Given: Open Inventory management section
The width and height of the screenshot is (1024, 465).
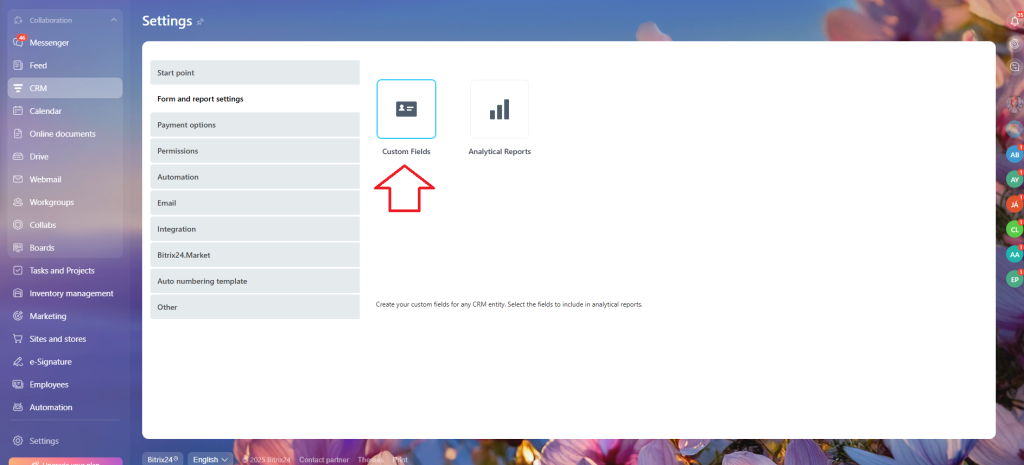Looking at the screenshot, I should (x=71, y=293).
